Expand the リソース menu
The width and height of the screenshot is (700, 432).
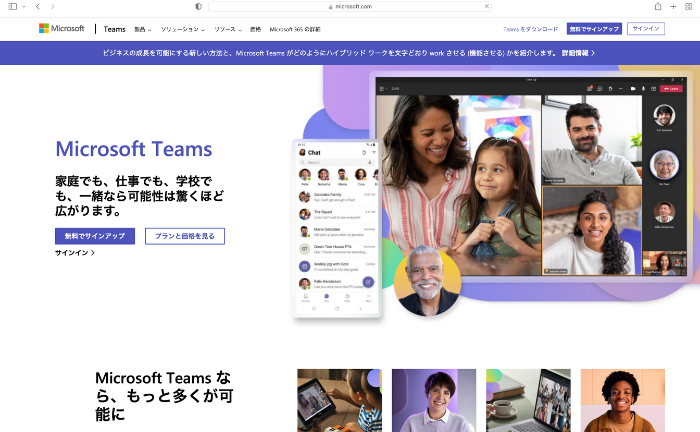point(228,29)
